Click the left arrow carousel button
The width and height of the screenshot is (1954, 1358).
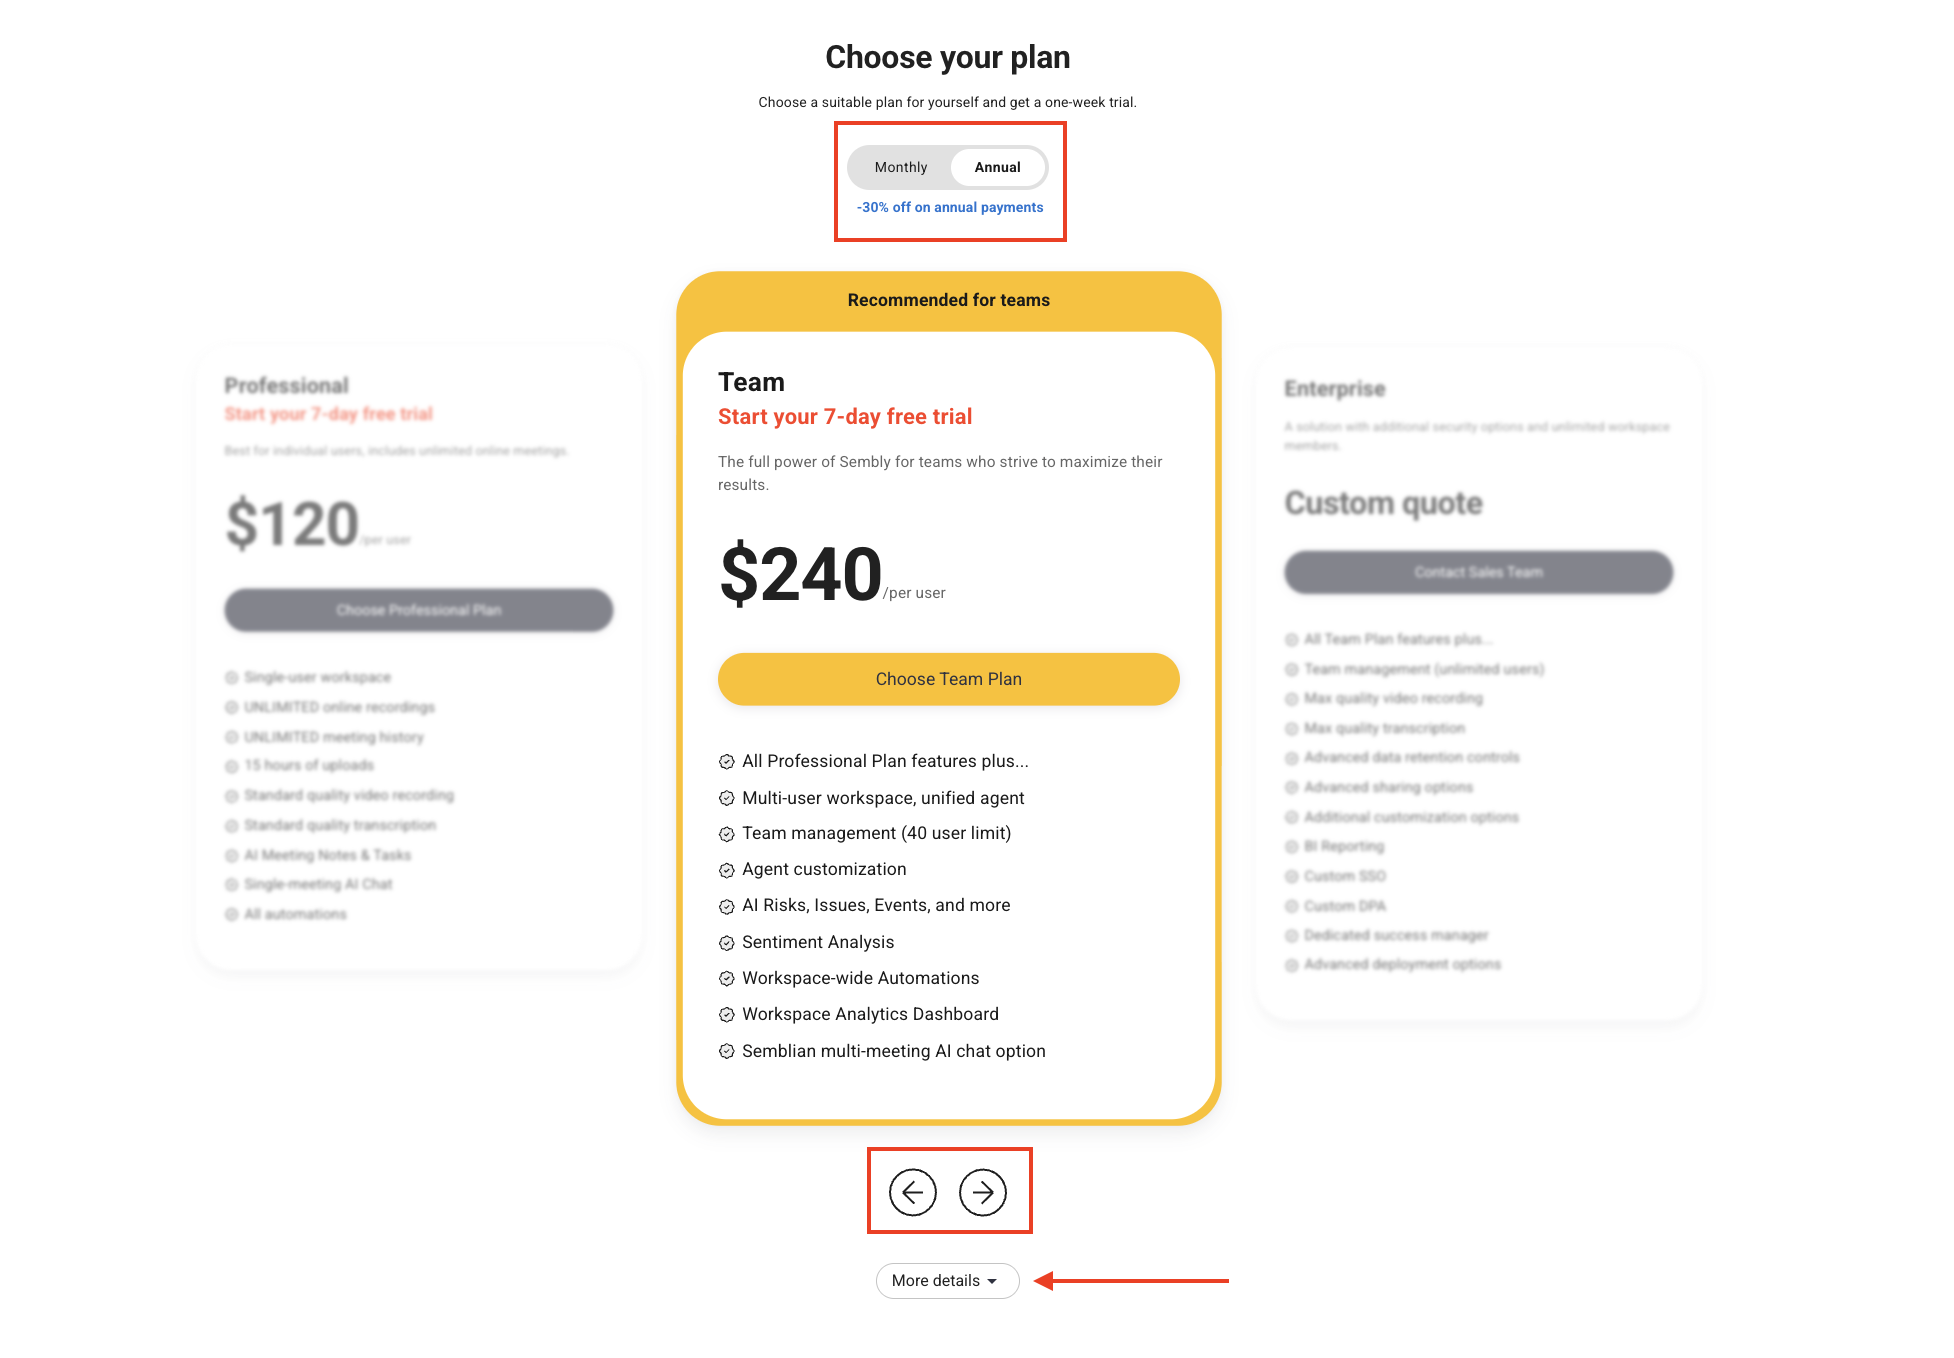click(912, 1192)
